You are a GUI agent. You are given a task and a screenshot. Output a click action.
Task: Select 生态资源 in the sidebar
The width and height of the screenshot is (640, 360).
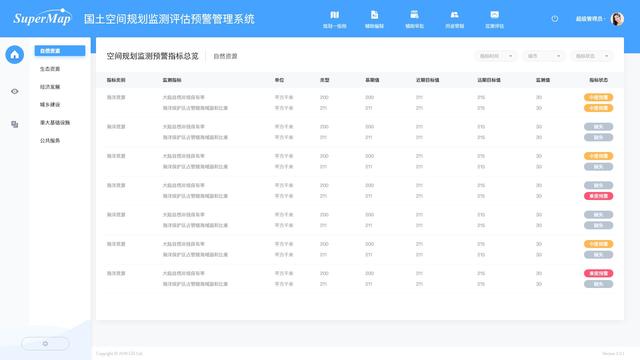pos(50,69)
